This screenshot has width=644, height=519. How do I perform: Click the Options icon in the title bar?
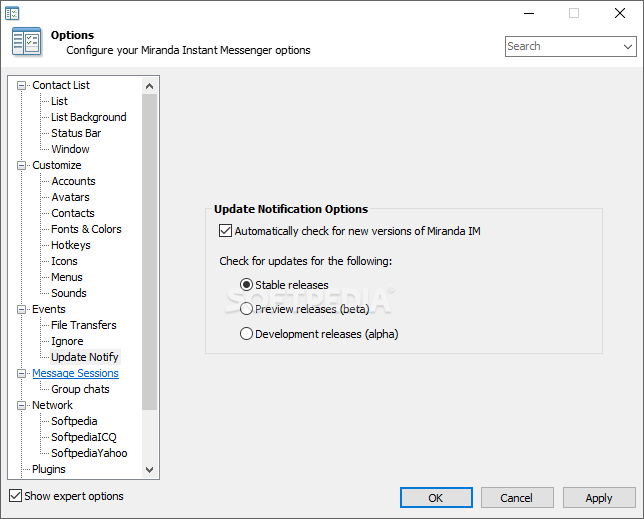(12, 13)
